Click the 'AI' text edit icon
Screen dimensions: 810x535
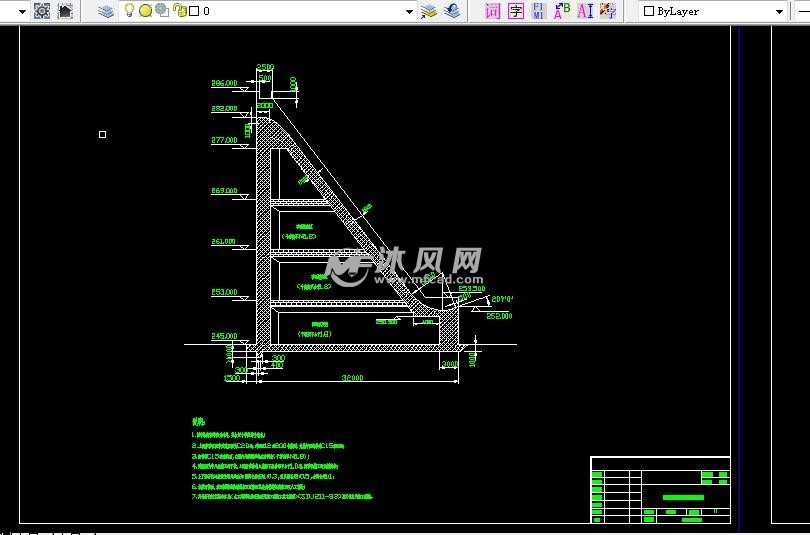click(x=585, y=11)
